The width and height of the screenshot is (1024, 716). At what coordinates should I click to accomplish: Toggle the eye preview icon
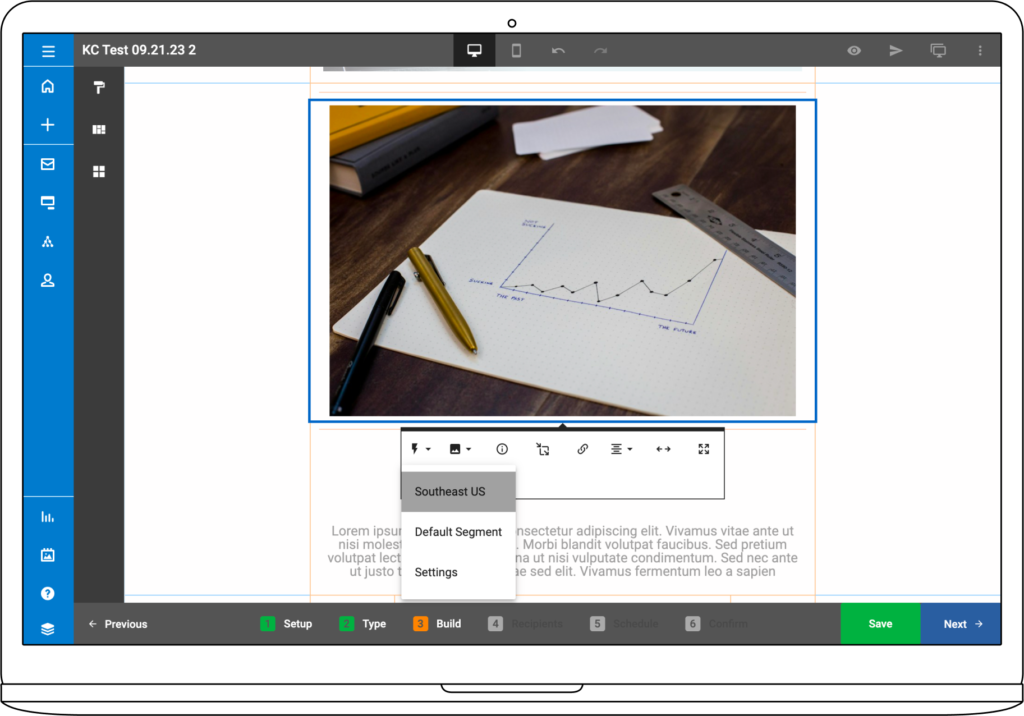(x=854, y=51)
